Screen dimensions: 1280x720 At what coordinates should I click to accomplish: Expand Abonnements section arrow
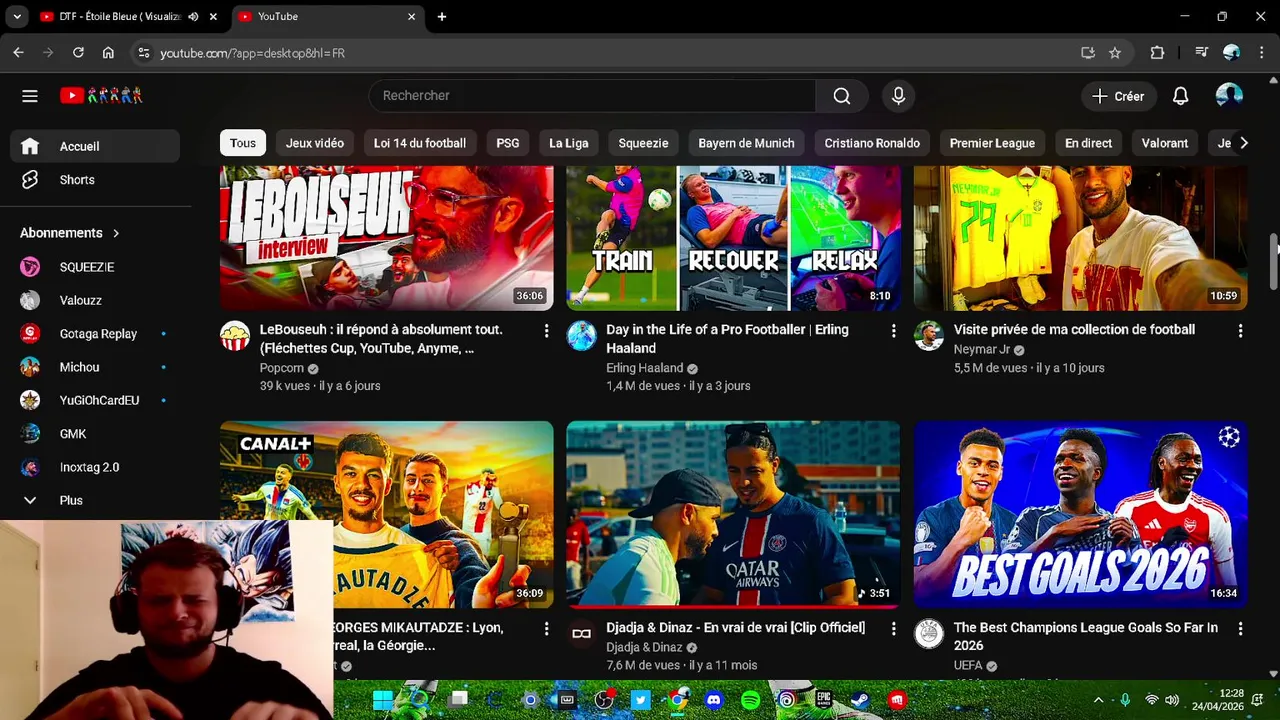pos(116,233)
